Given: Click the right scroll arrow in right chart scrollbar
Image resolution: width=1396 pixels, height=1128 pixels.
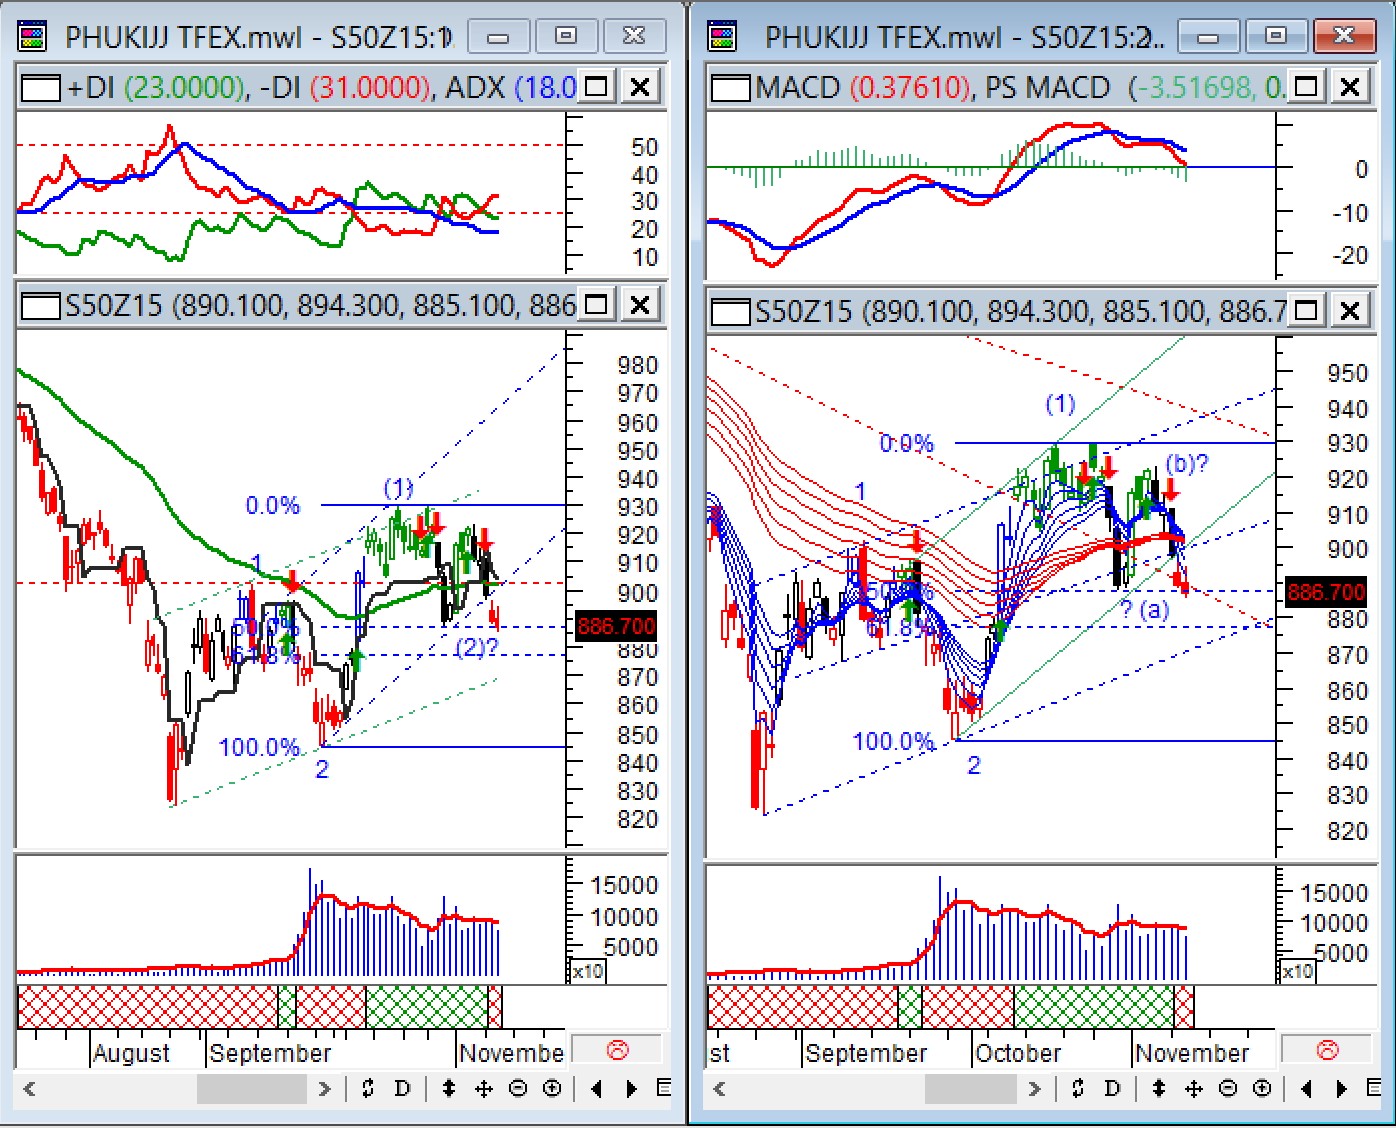Looking at the screenshot, I should [1034, 1088].
